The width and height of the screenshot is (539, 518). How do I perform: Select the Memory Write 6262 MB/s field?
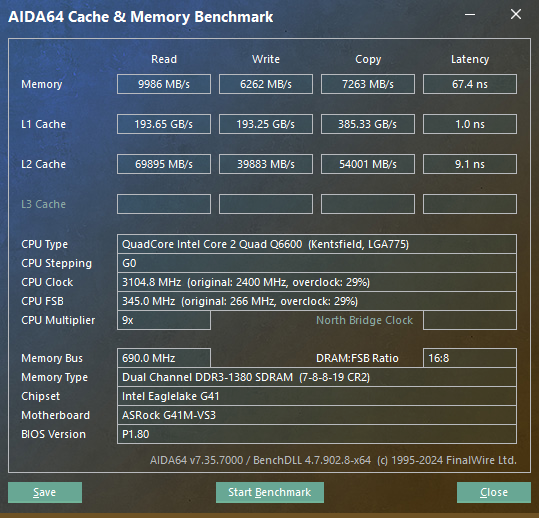click(x=266, y=84)
